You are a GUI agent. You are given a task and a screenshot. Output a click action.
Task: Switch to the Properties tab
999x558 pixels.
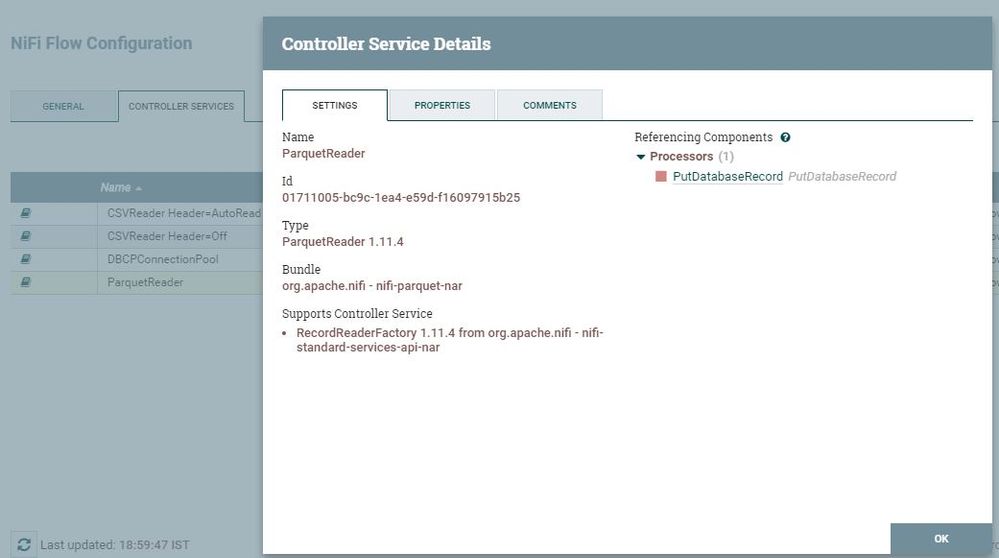(x=442, y=105)
